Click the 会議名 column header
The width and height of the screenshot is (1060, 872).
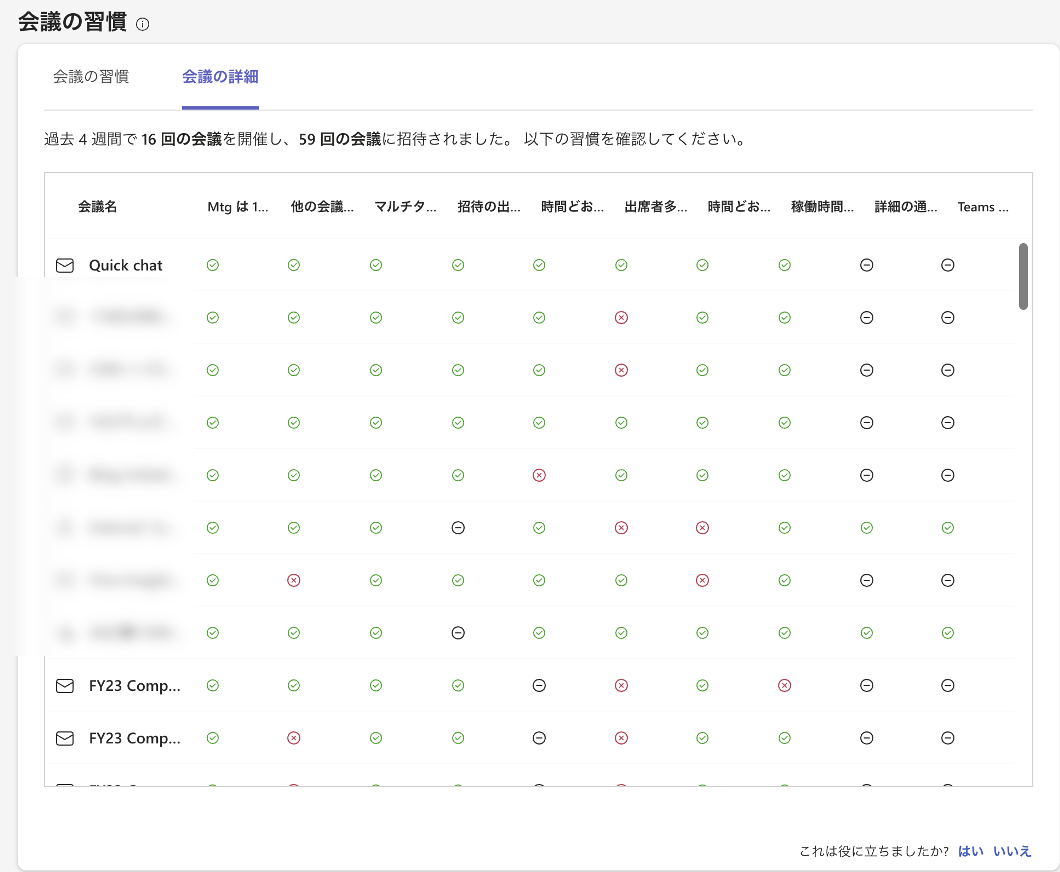pos(97,207)
